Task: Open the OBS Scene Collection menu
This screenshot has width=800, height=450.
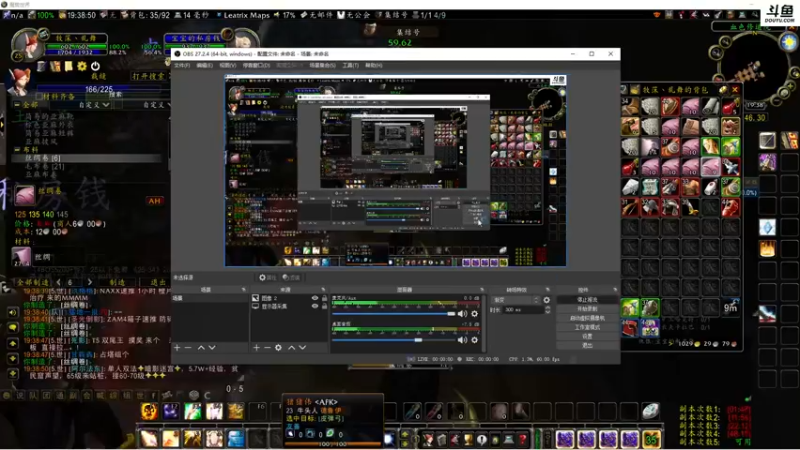Action: point(322,65)
